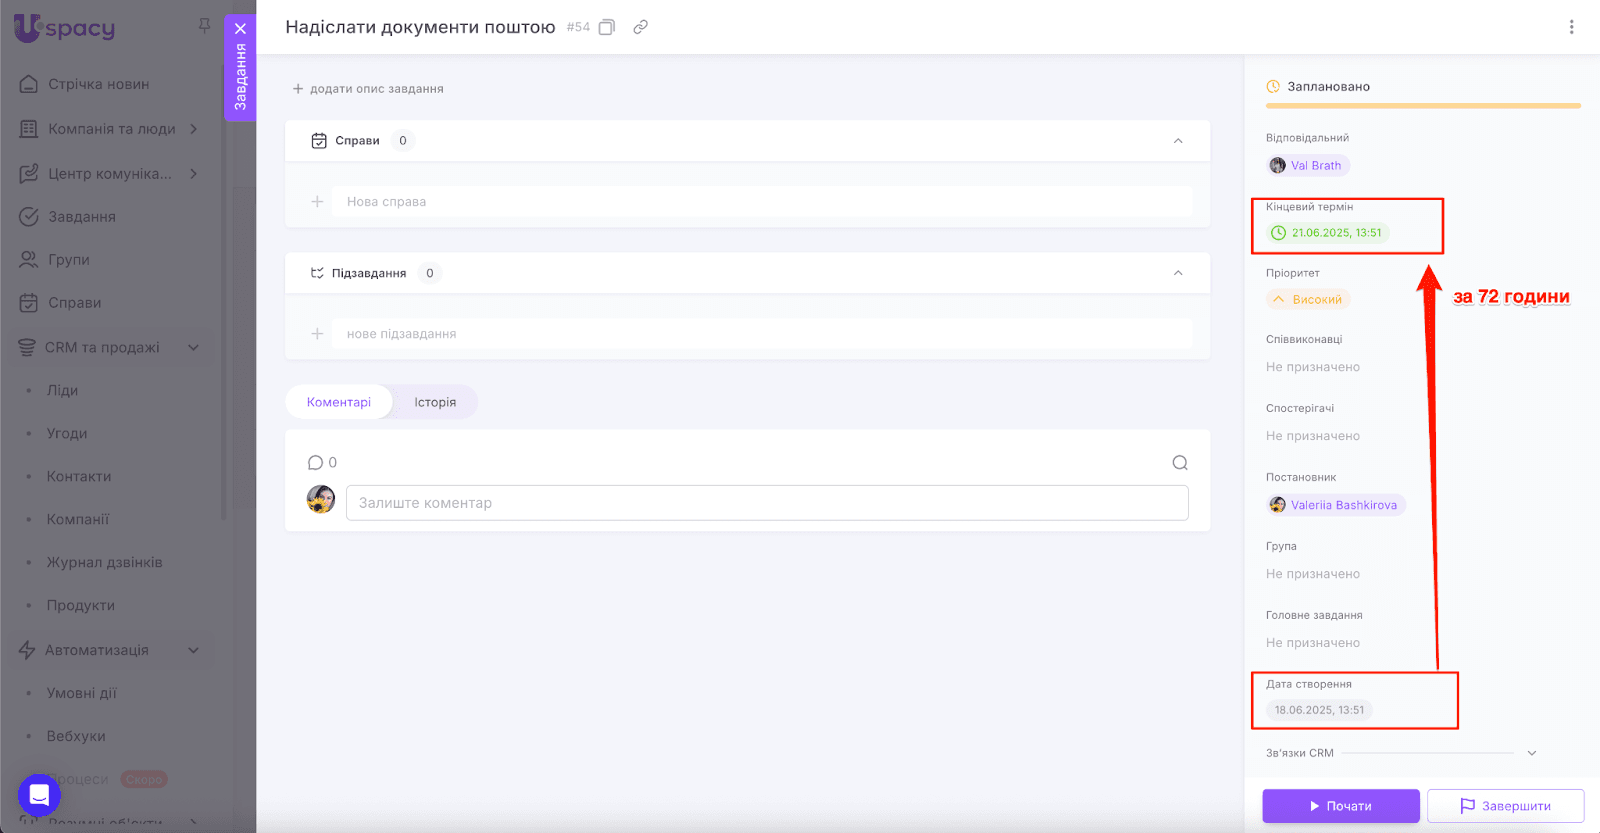Copy task using icon next to #54
The image size is (1600, 833).
tap(606, 27)
